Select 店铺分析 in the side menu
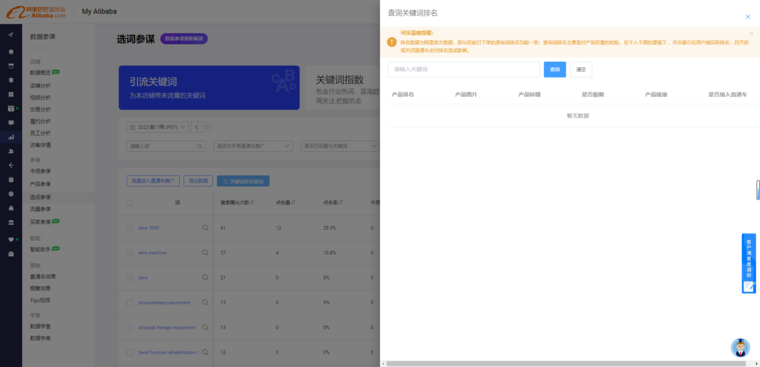The image size is (760, 367). 40,85
